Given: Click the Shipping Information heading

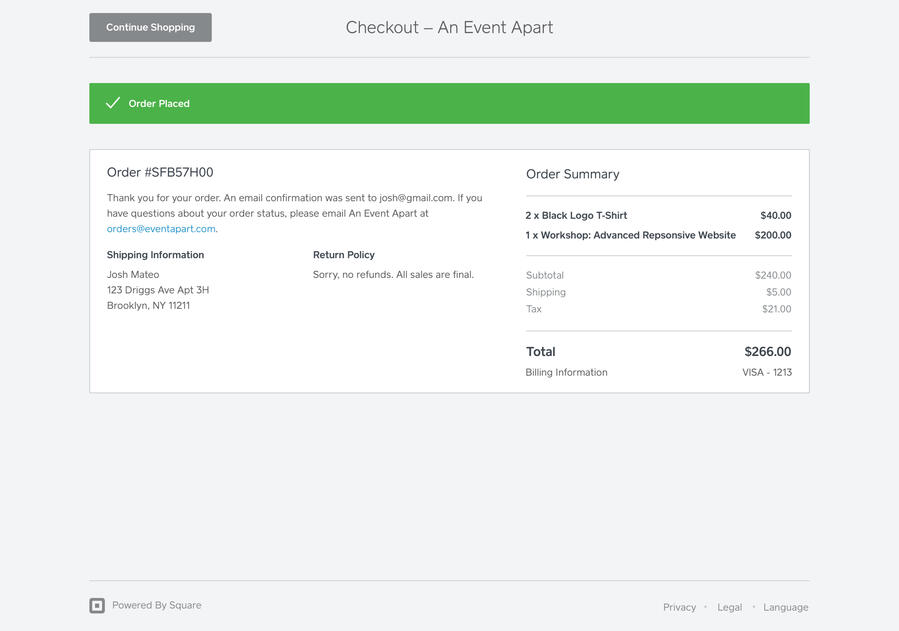Looking at the screenshot, I should (155, 255).
